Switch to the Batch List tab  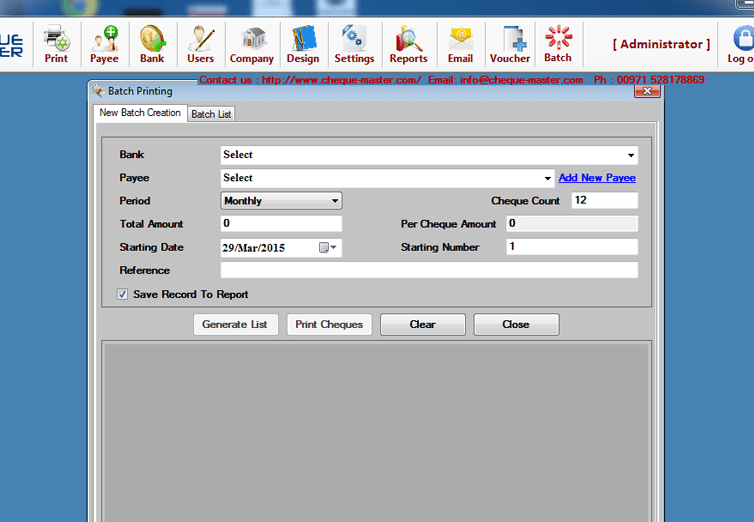(211, 114)
